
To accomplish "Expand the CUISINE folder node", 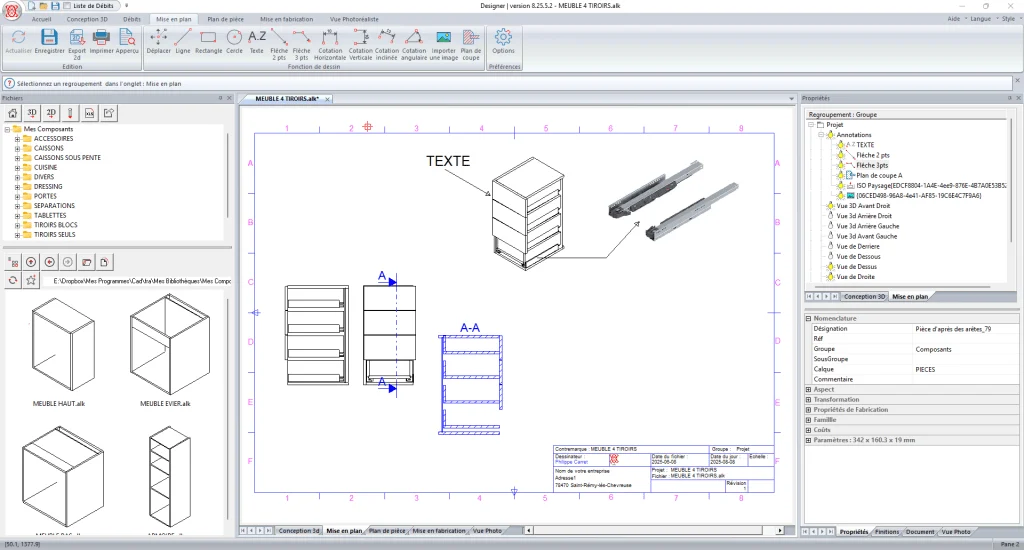I will pos(18,167).
